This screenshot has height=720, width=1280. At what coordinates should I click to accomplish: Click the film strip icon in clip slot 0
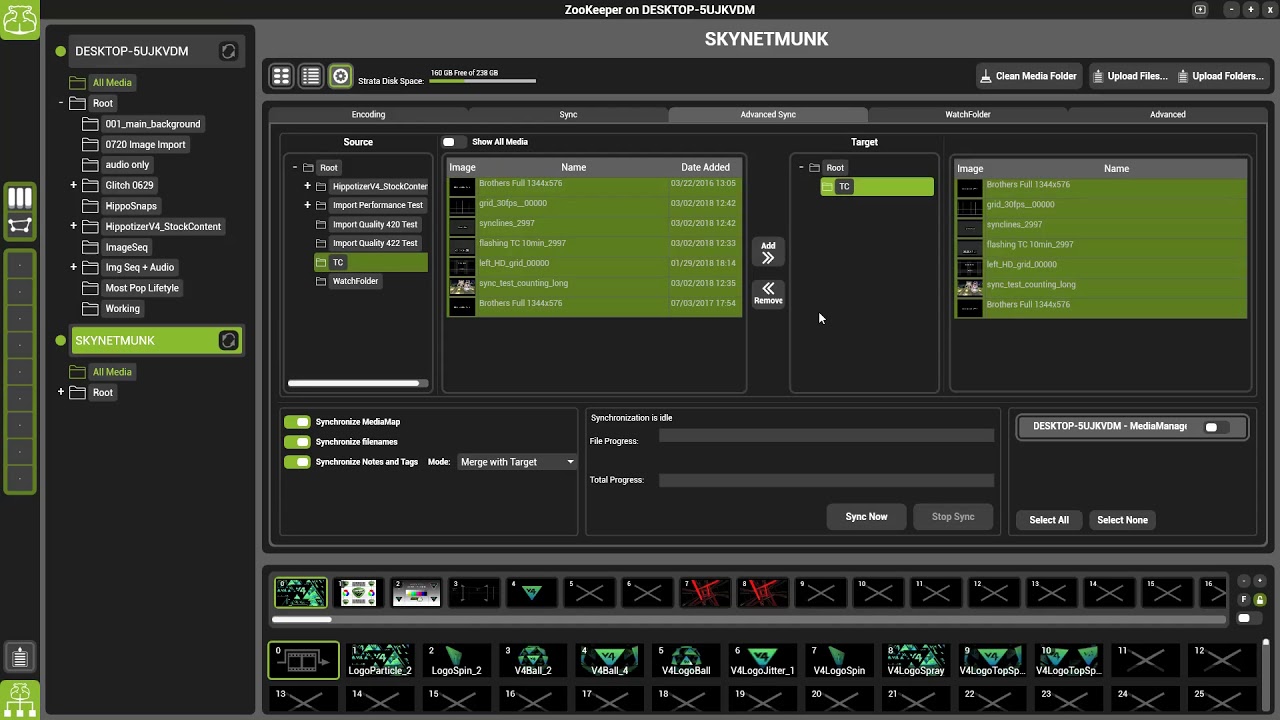point(303,661)
